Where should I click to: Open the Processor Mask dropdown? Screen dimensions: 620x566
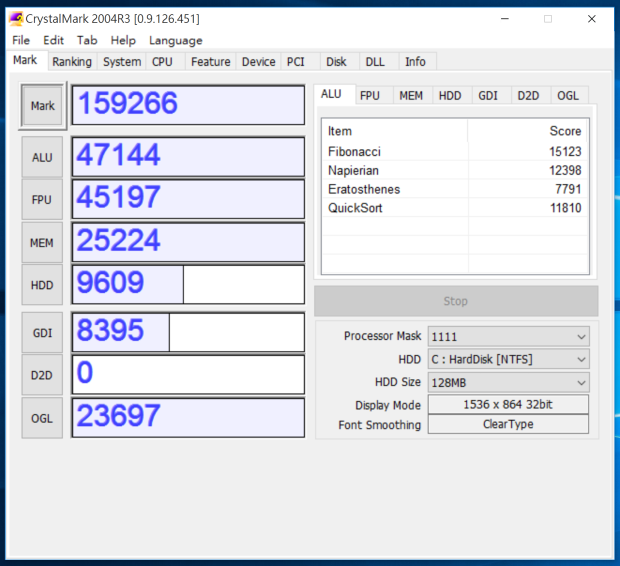click(508, 337)
